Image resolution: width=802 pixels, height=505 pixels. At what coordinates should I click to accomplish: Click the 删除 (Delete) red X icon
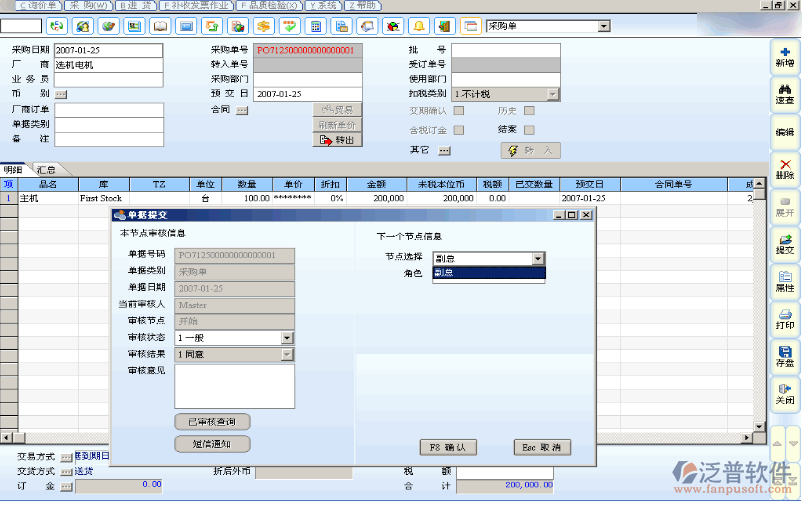point(785,168)
